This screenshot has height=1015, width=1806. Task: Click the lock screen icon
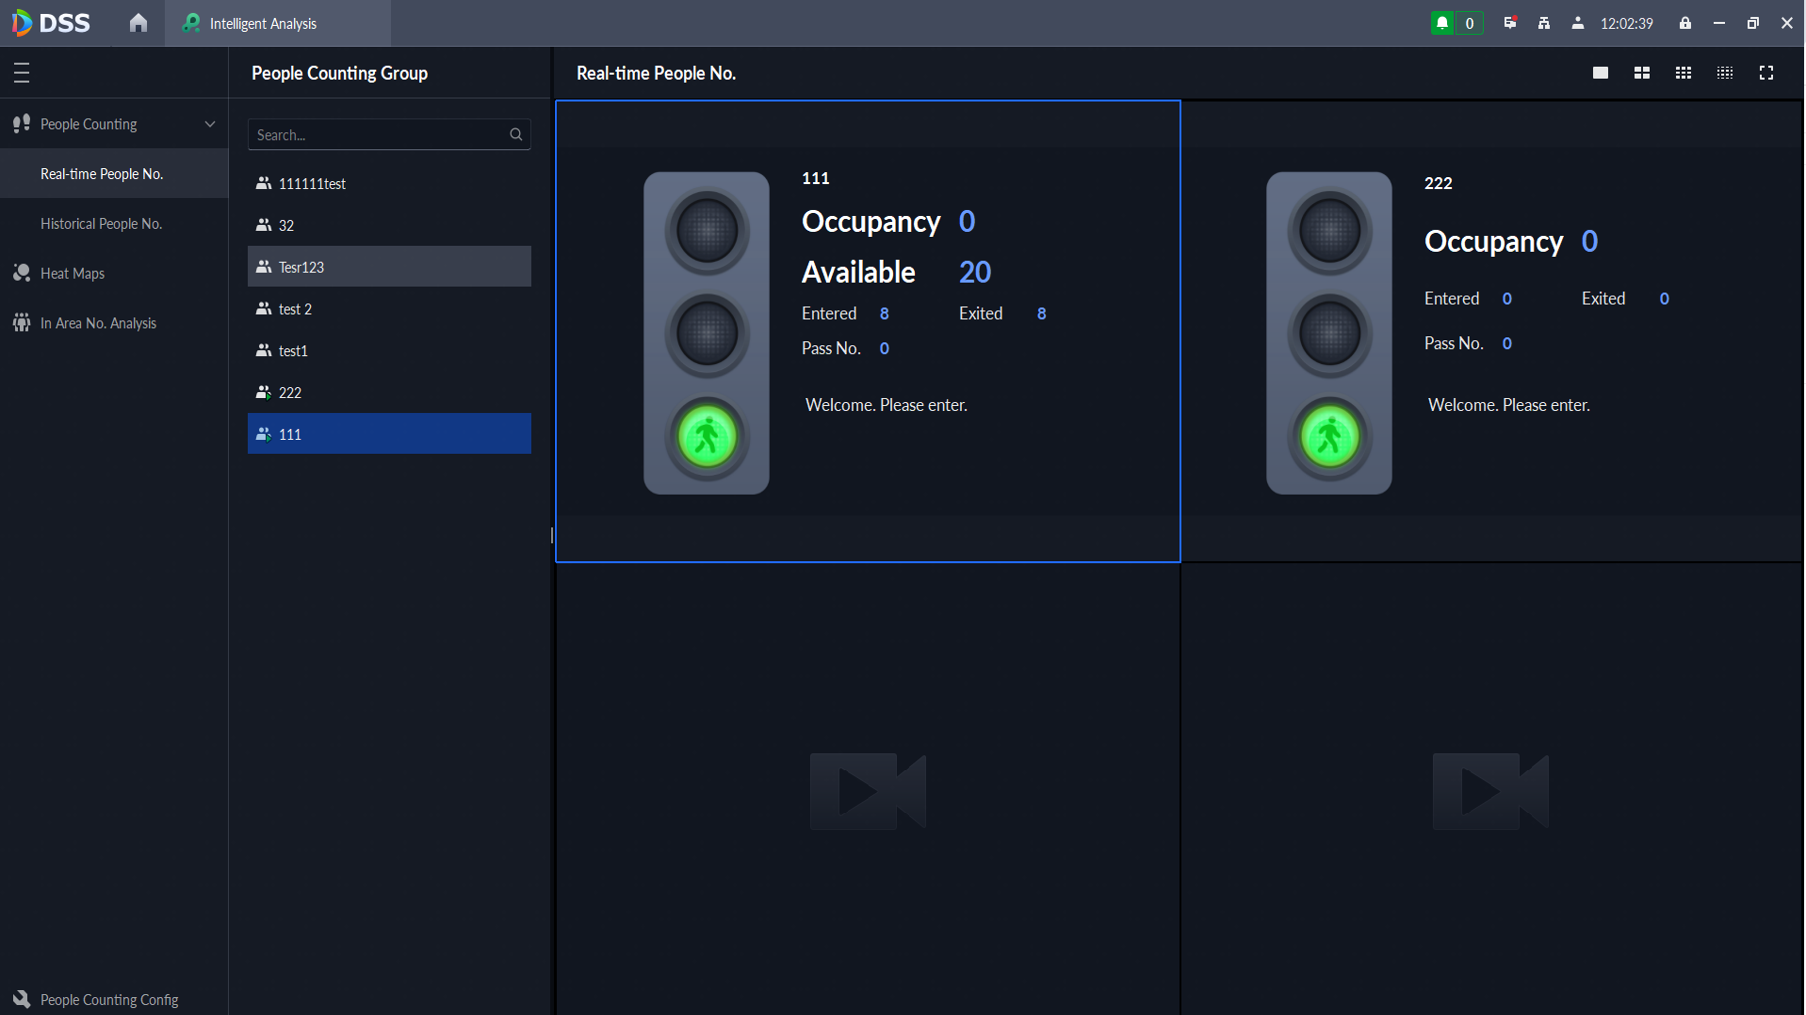pos(1685,23)
